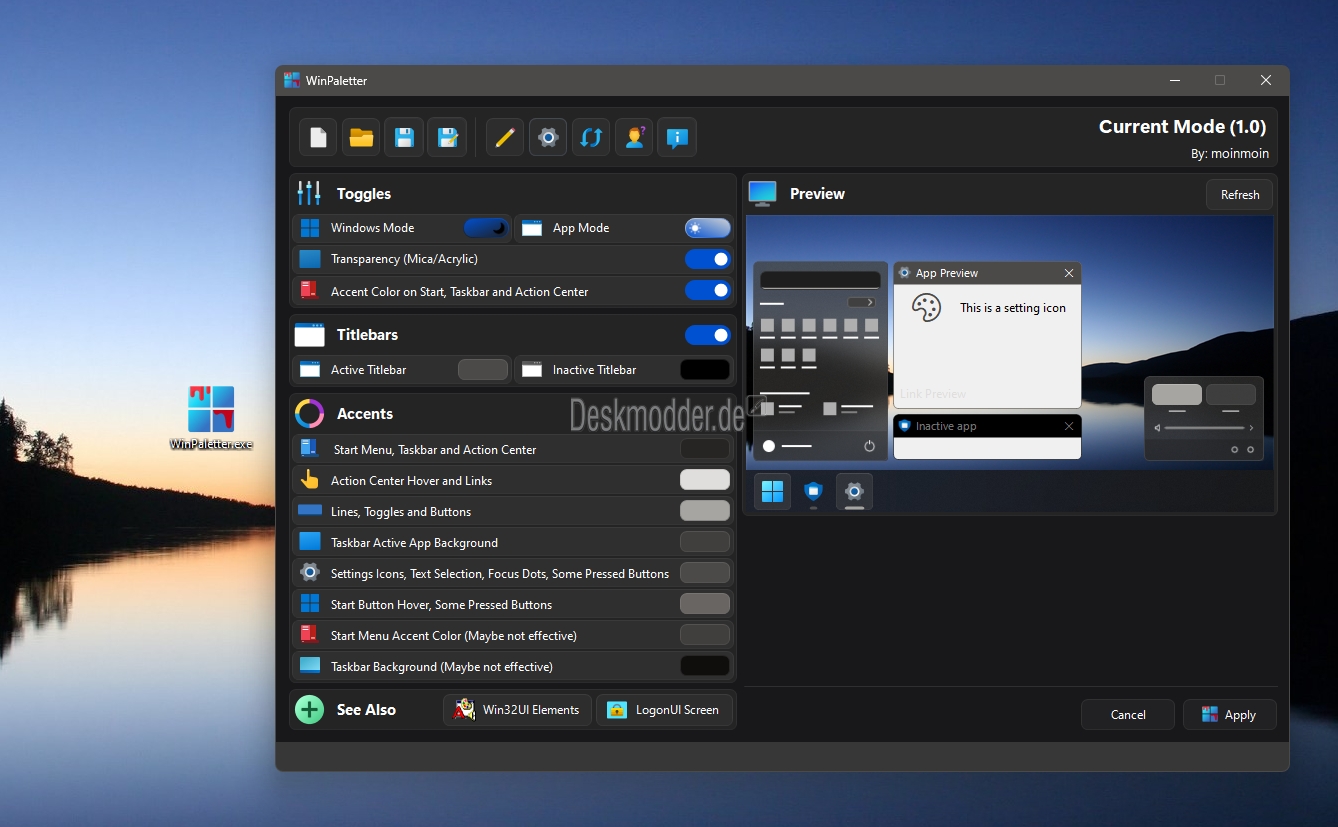Image resolution: width=1338 pixels, height=827 pixels.
Task: Toggle Windows Mode dark/light switch
Action: [486, 228]
